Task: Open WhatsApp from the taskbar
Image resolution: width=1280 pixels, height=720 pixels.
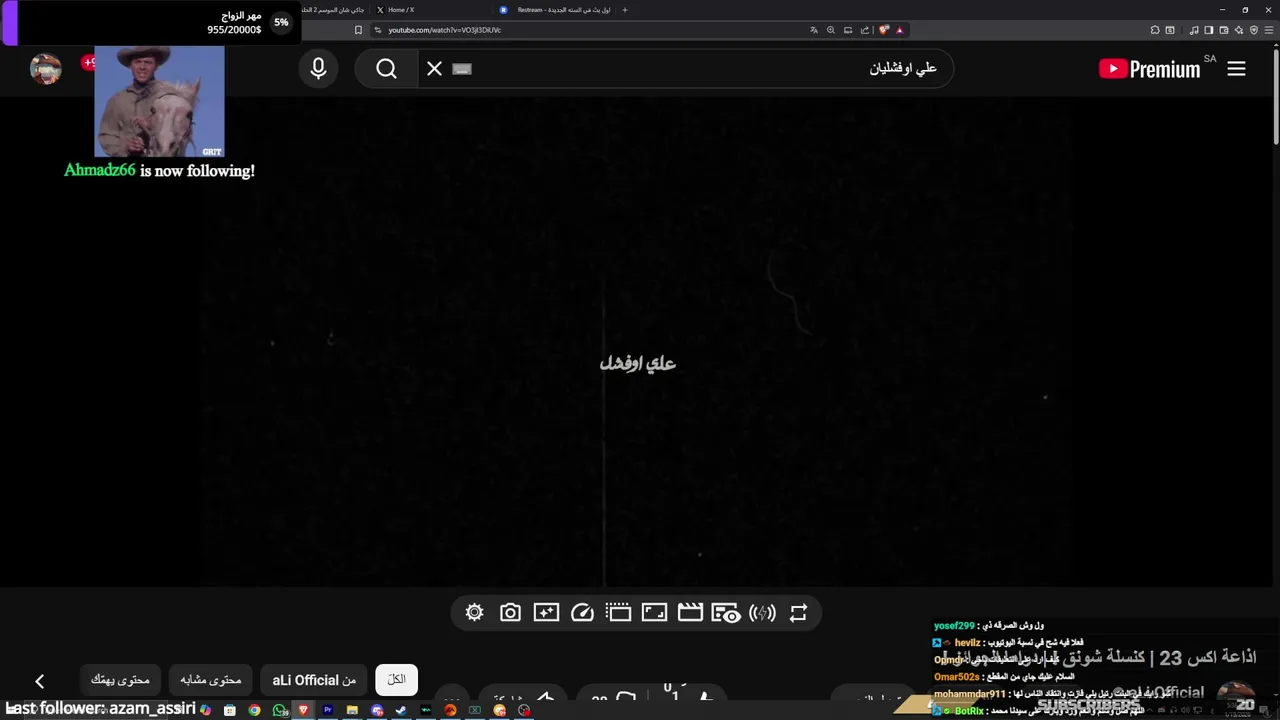Action: tap(279, 710)
